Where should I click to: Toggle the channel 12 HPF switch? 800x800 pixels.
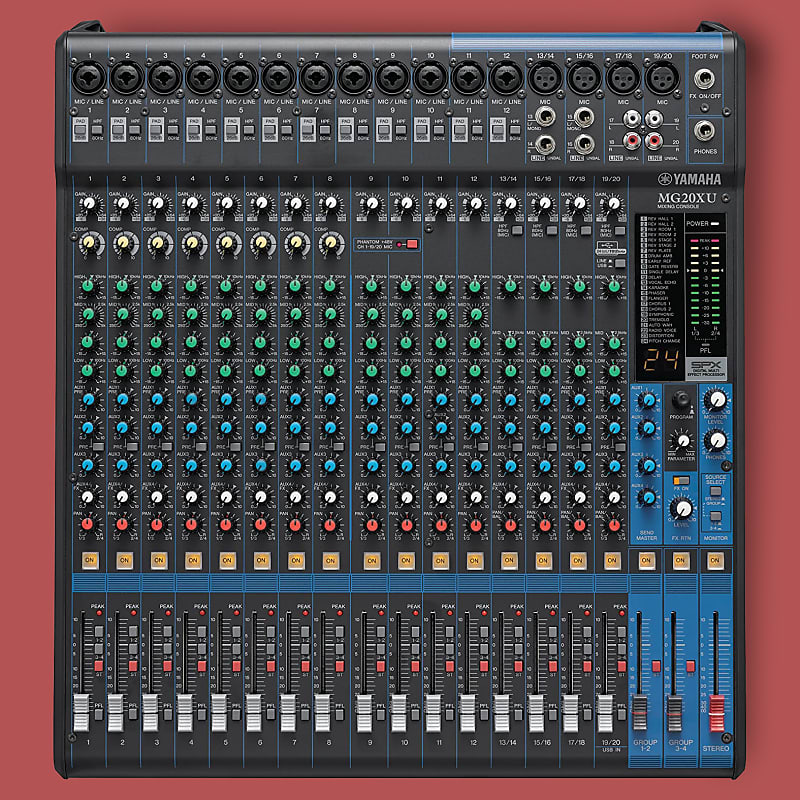(x=514, y=129)
